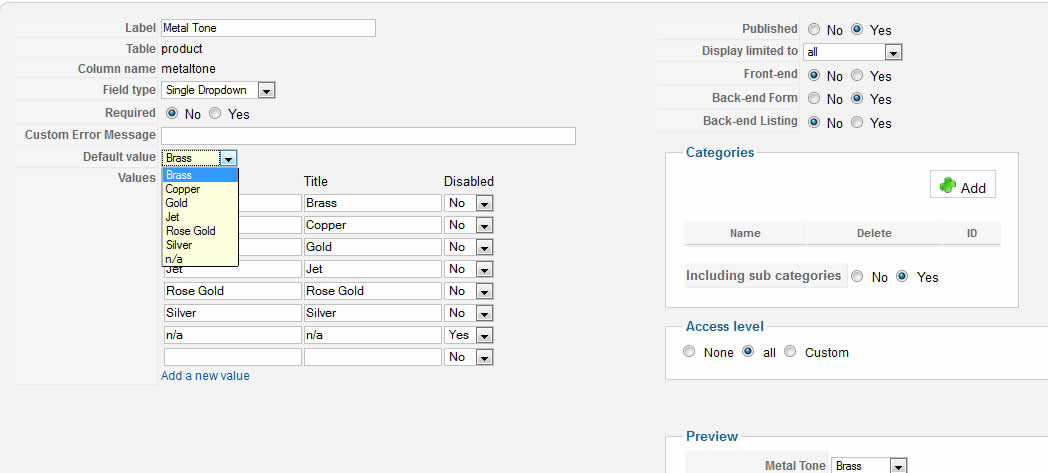The image size is (1048, 473).
Task: Click the Add a new value link
Action: (205, 376)
